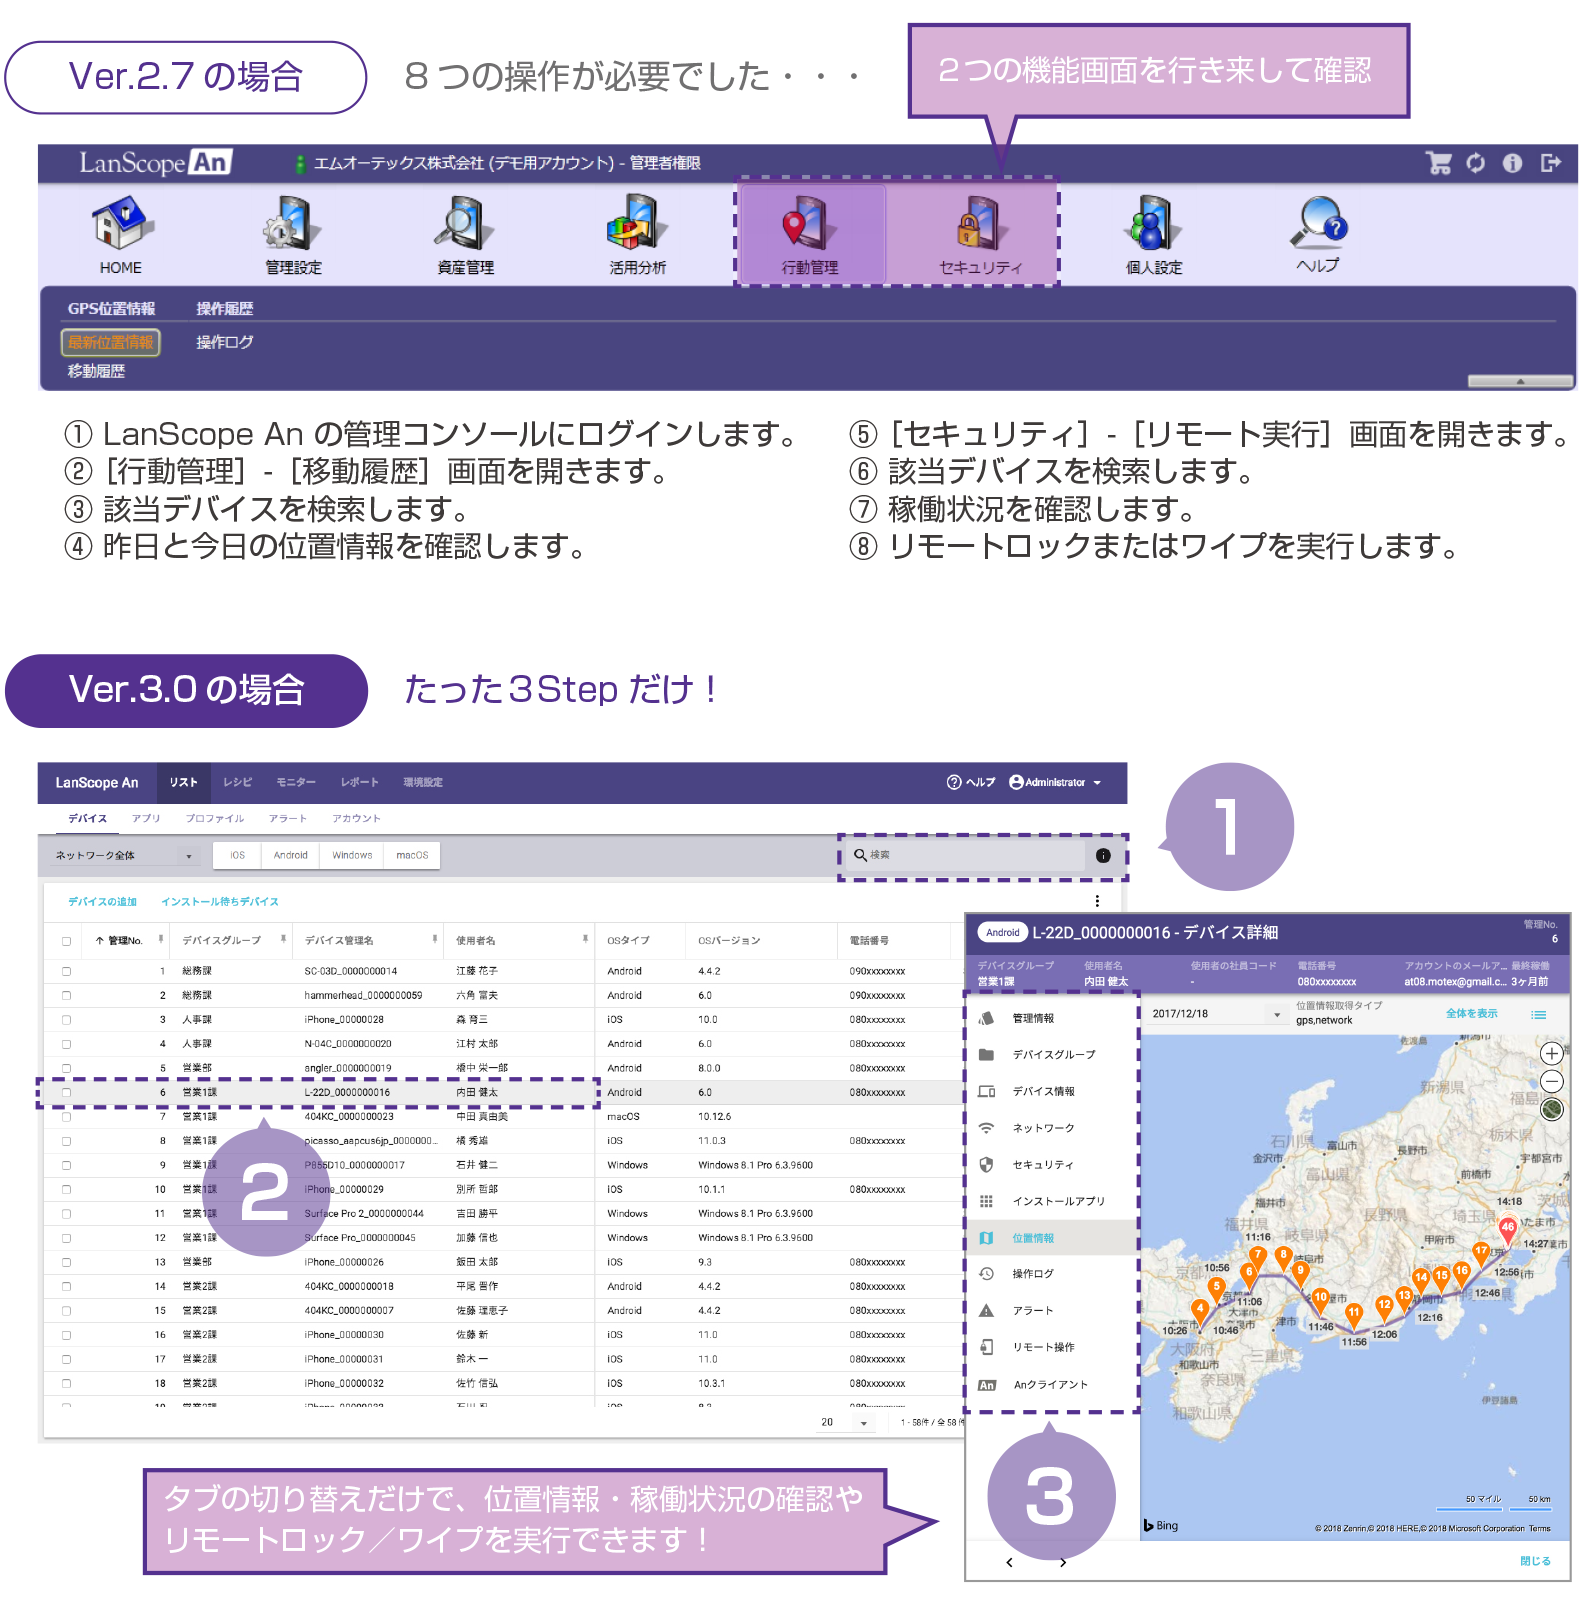Open 個人設定 (personal settings) icon
1594x1598 pixels.
(1153, 236)
